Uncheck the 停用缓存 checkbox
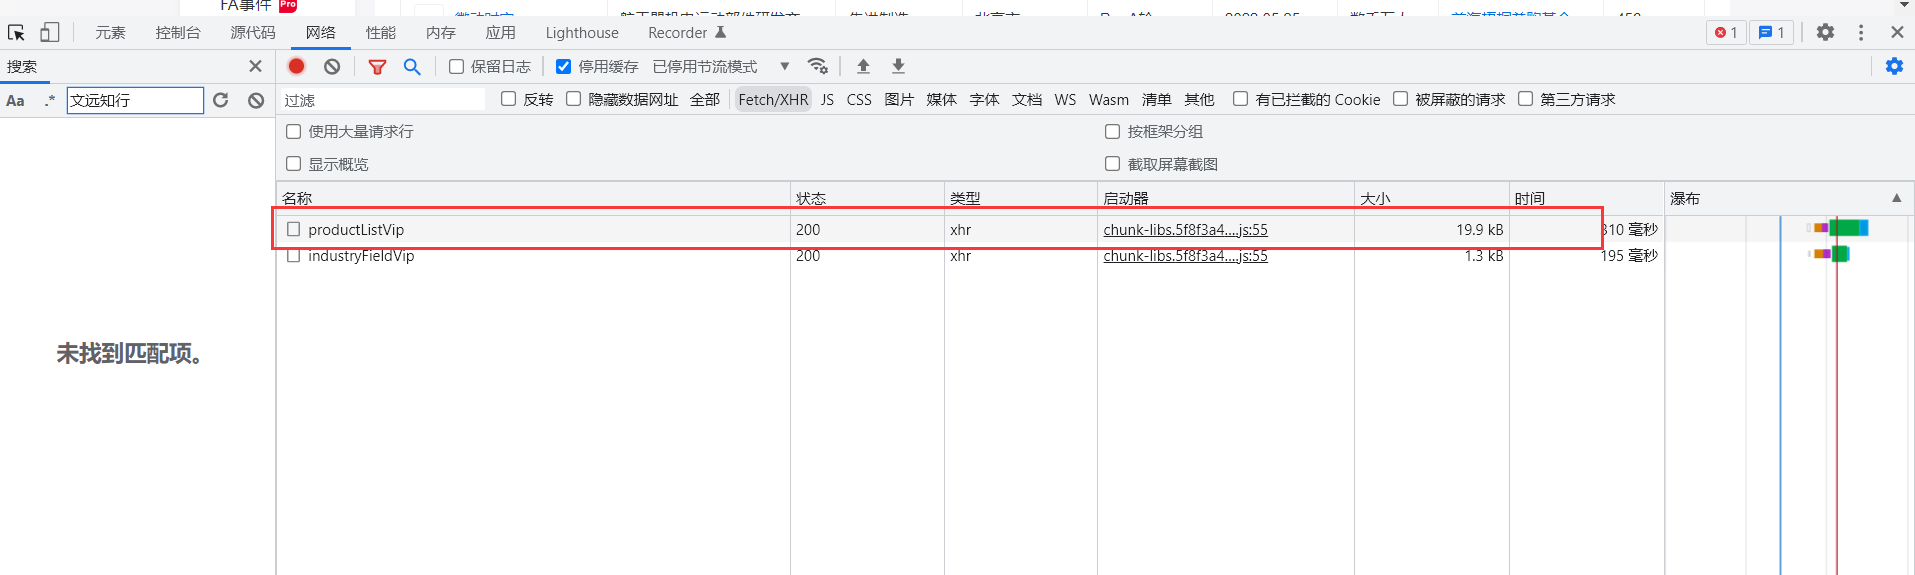1915x575 pixels. pyautogui.click(x=563, y=67)
